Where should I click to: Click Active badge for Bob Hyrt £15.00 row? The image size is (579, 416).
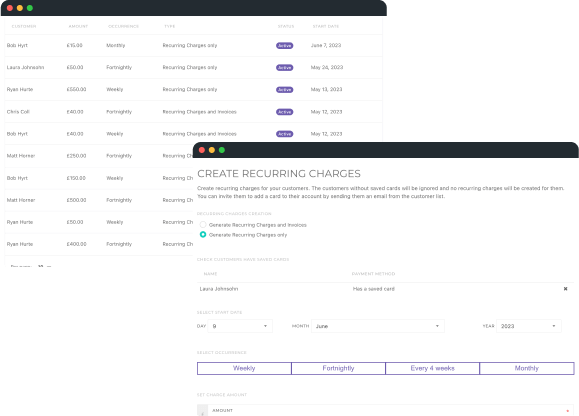pos(284,45)
